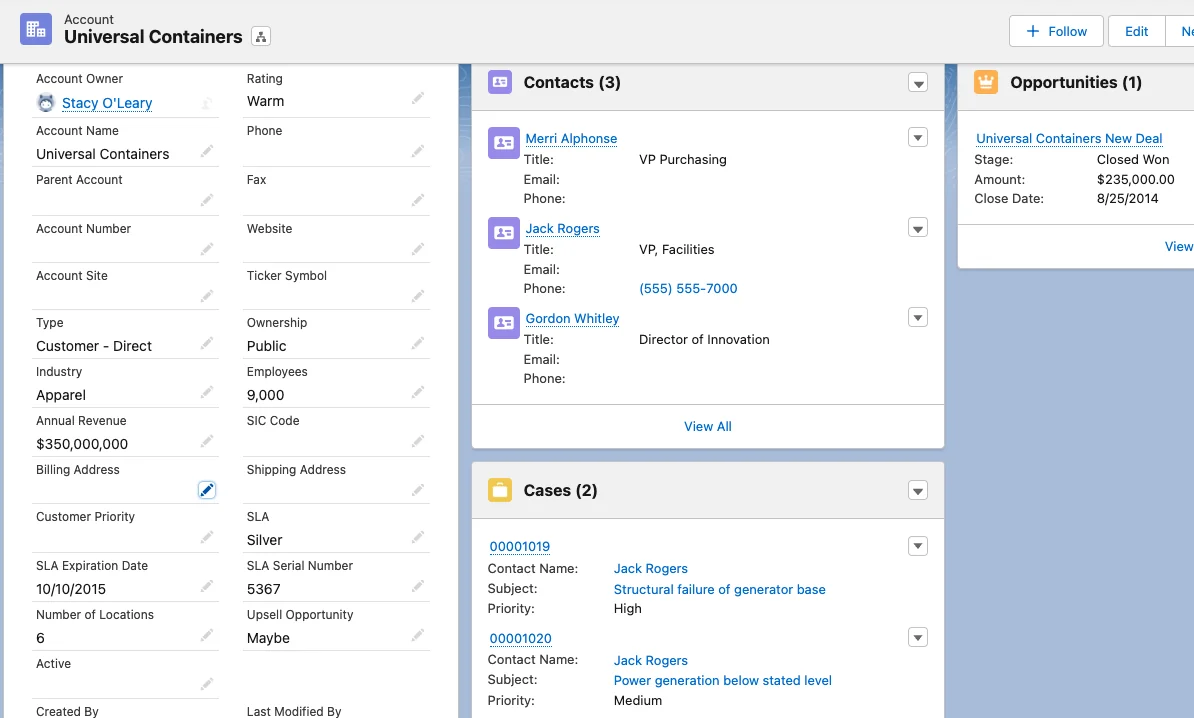Image resolution: width=1194 pixels, height=718 pixels.
Task: Click the Follow button
Action: coord(1056,31)
